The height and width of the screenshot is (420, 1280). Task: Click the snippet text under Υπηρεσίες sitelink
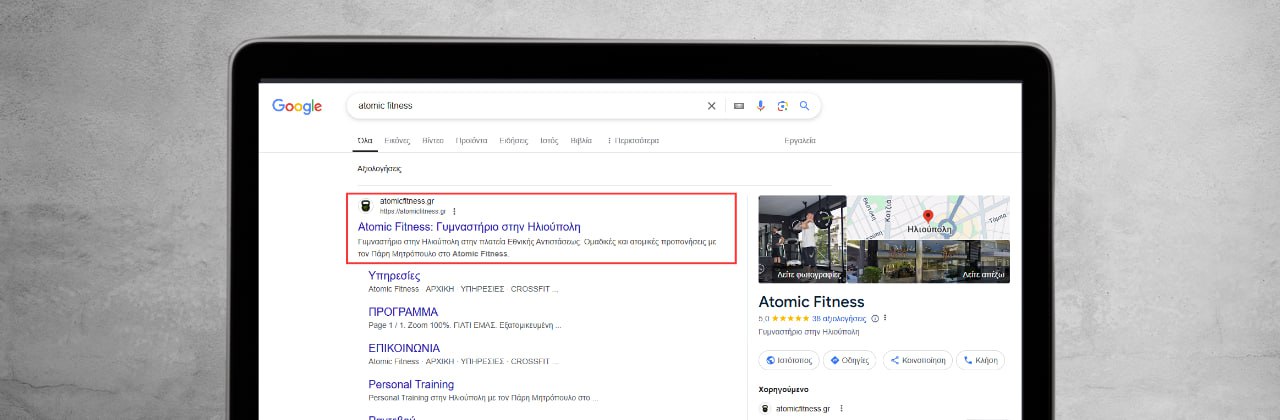[463, 289]
